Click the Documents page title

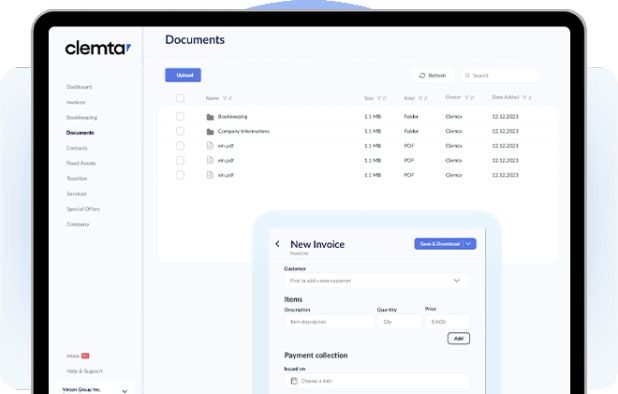195,40
